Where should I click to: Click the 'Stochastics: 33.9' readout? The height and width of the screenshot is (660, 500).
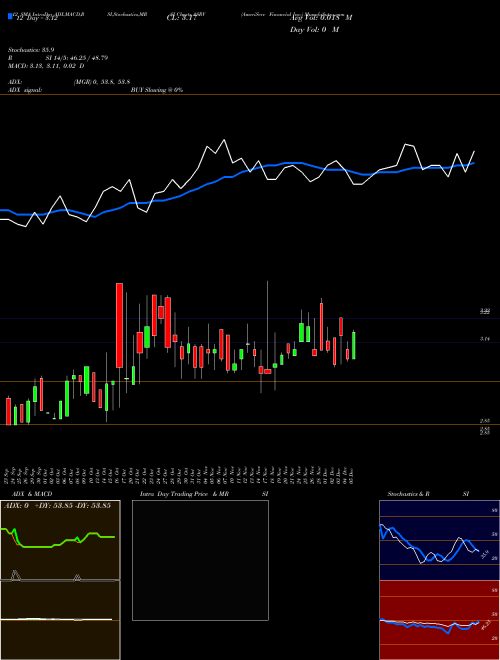point(29,50)
